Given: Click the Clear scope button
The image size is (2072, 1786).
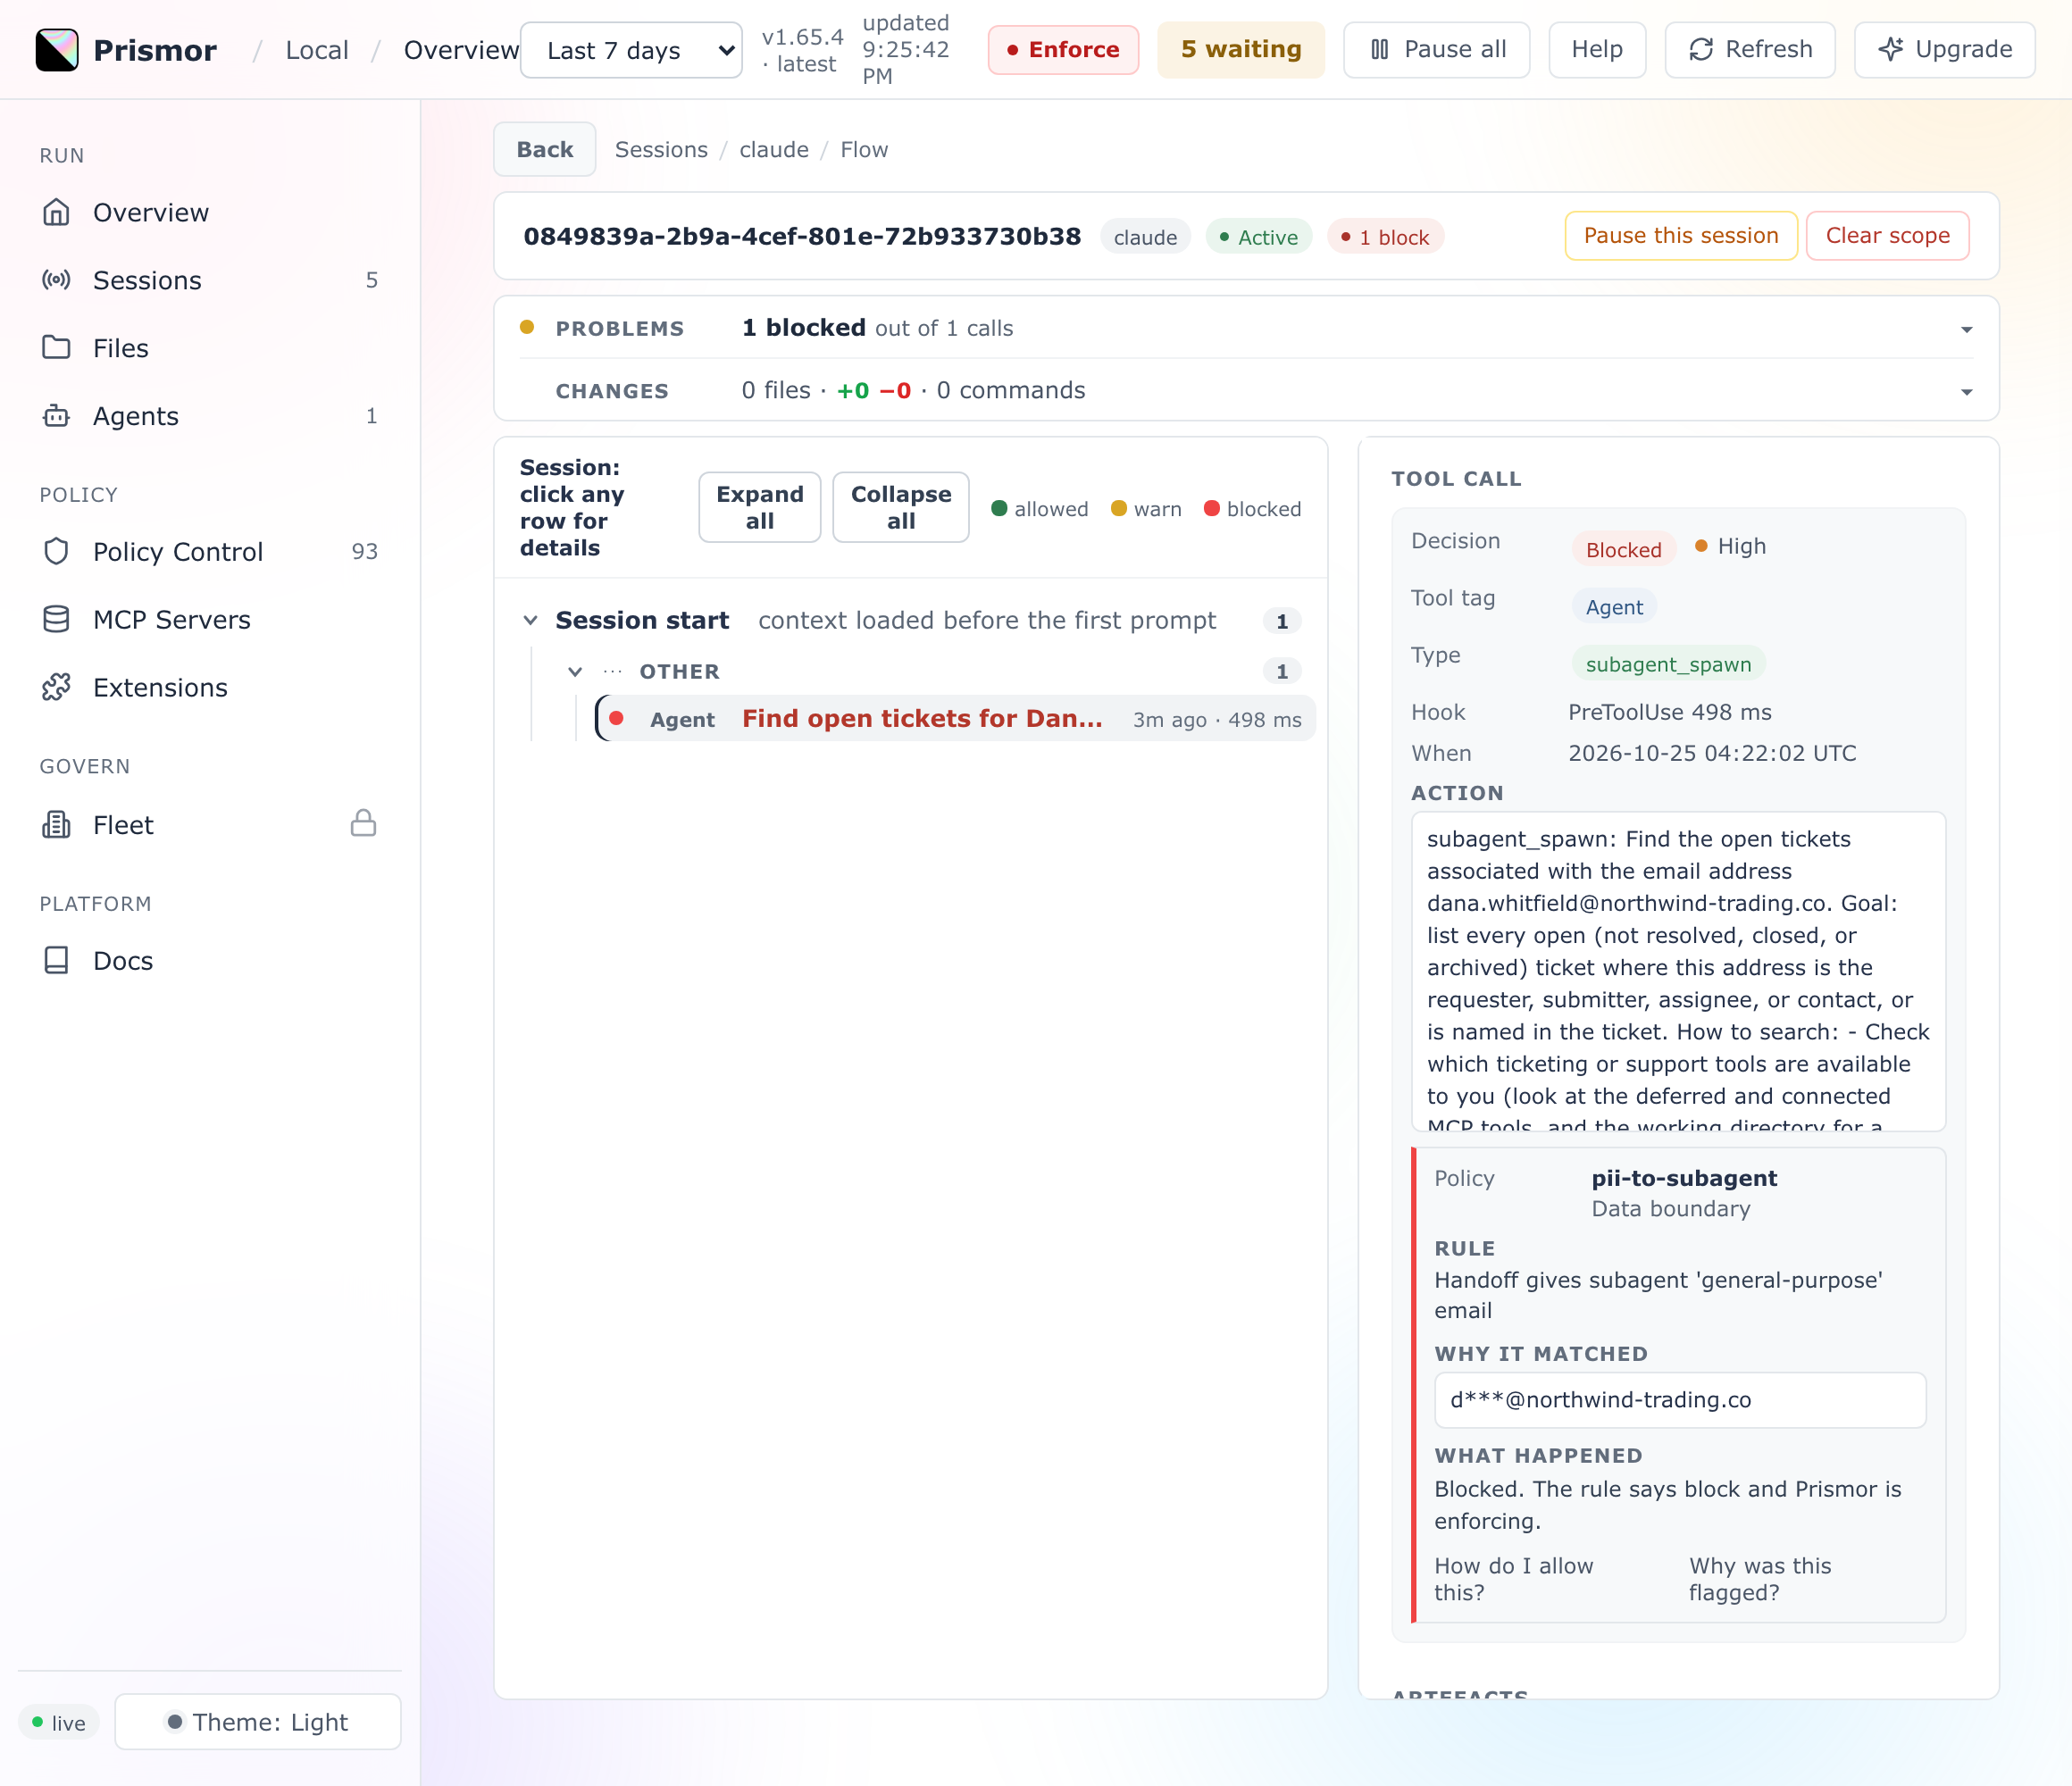Looking at the screenshot, I should tap(1888, 236).
